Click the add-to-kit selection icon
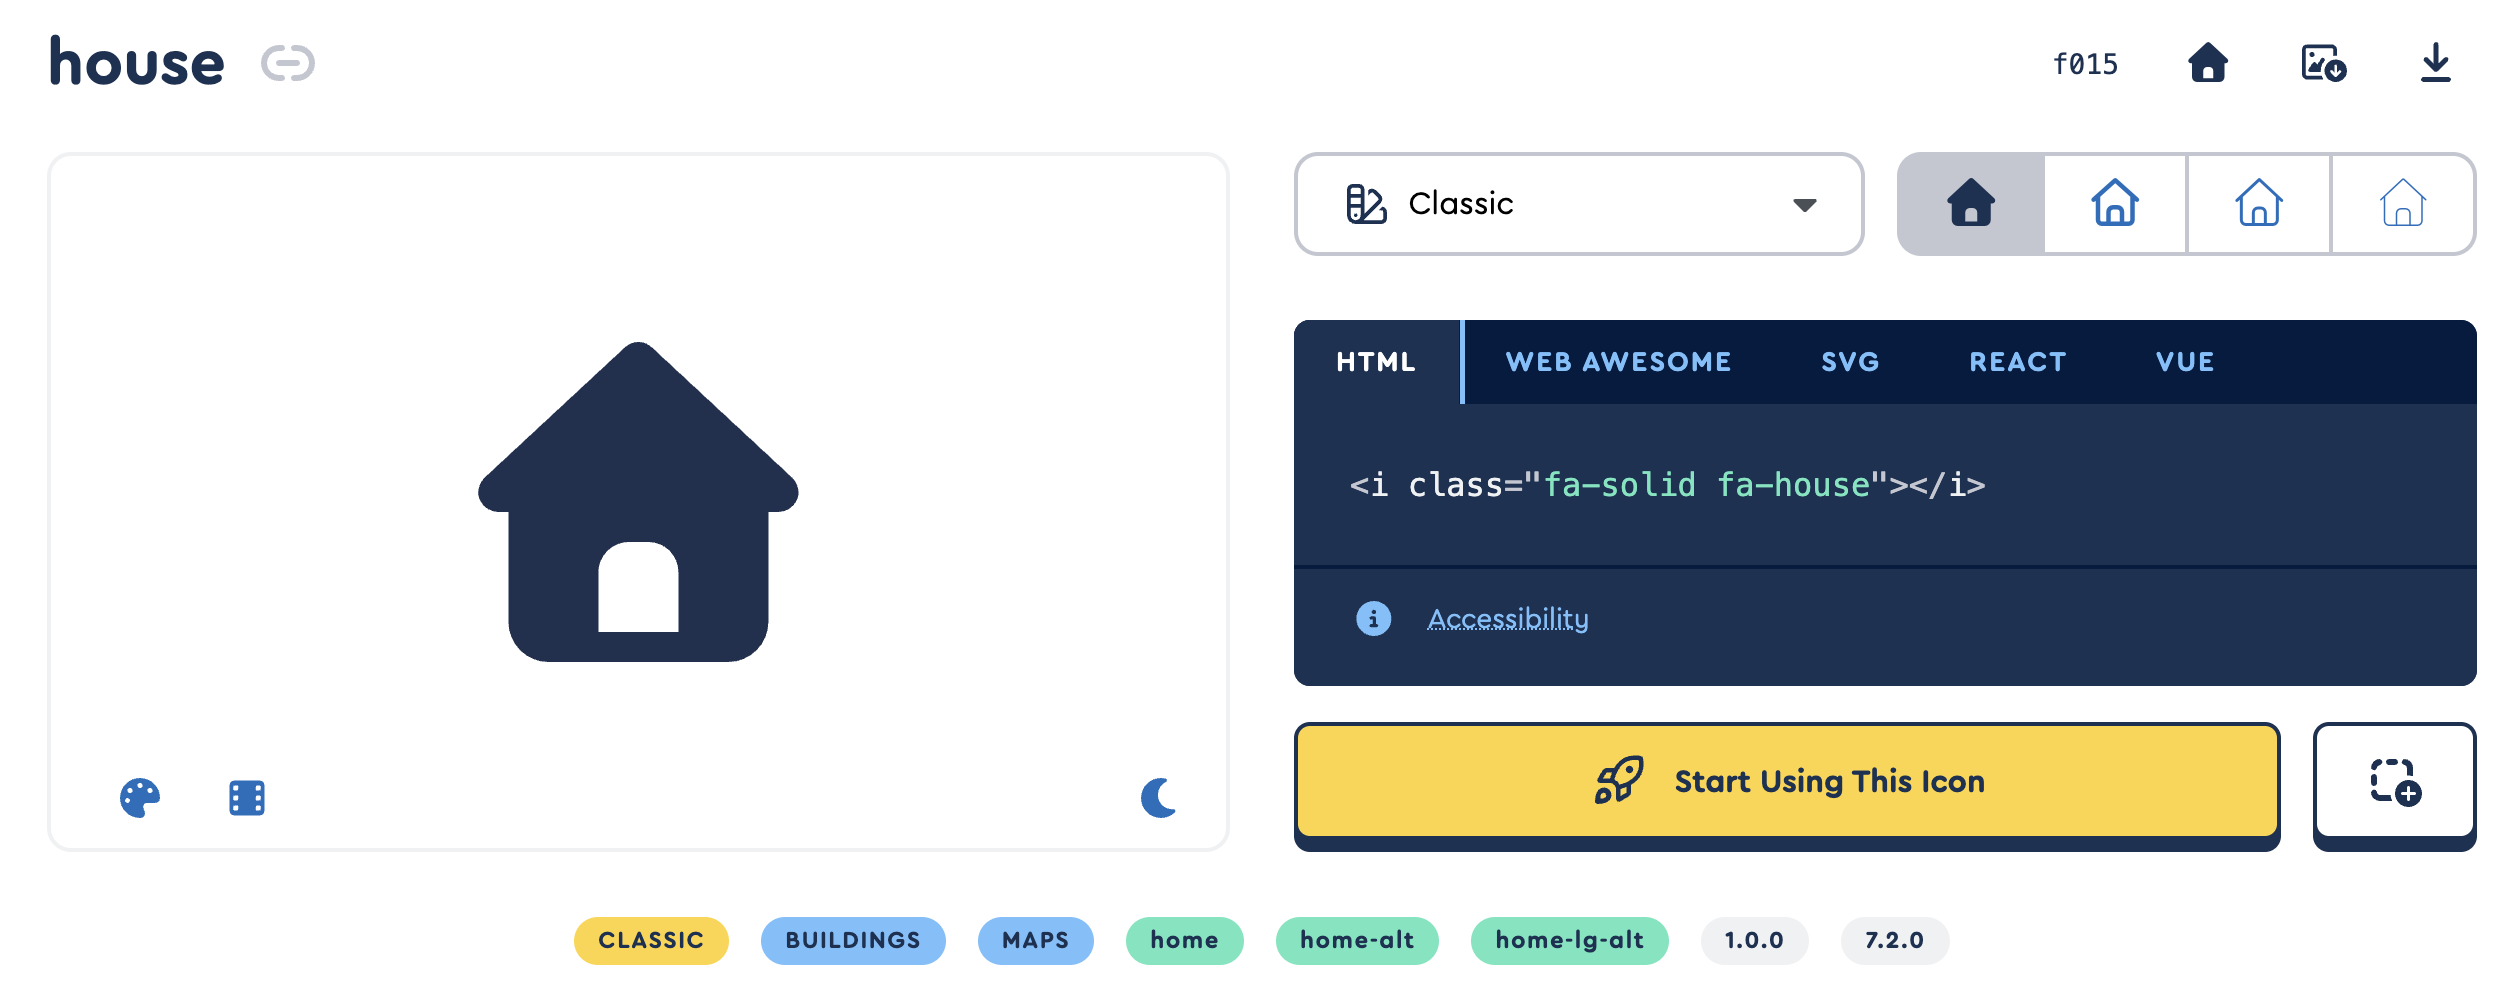2520x998 pixels. [2394, 781]
